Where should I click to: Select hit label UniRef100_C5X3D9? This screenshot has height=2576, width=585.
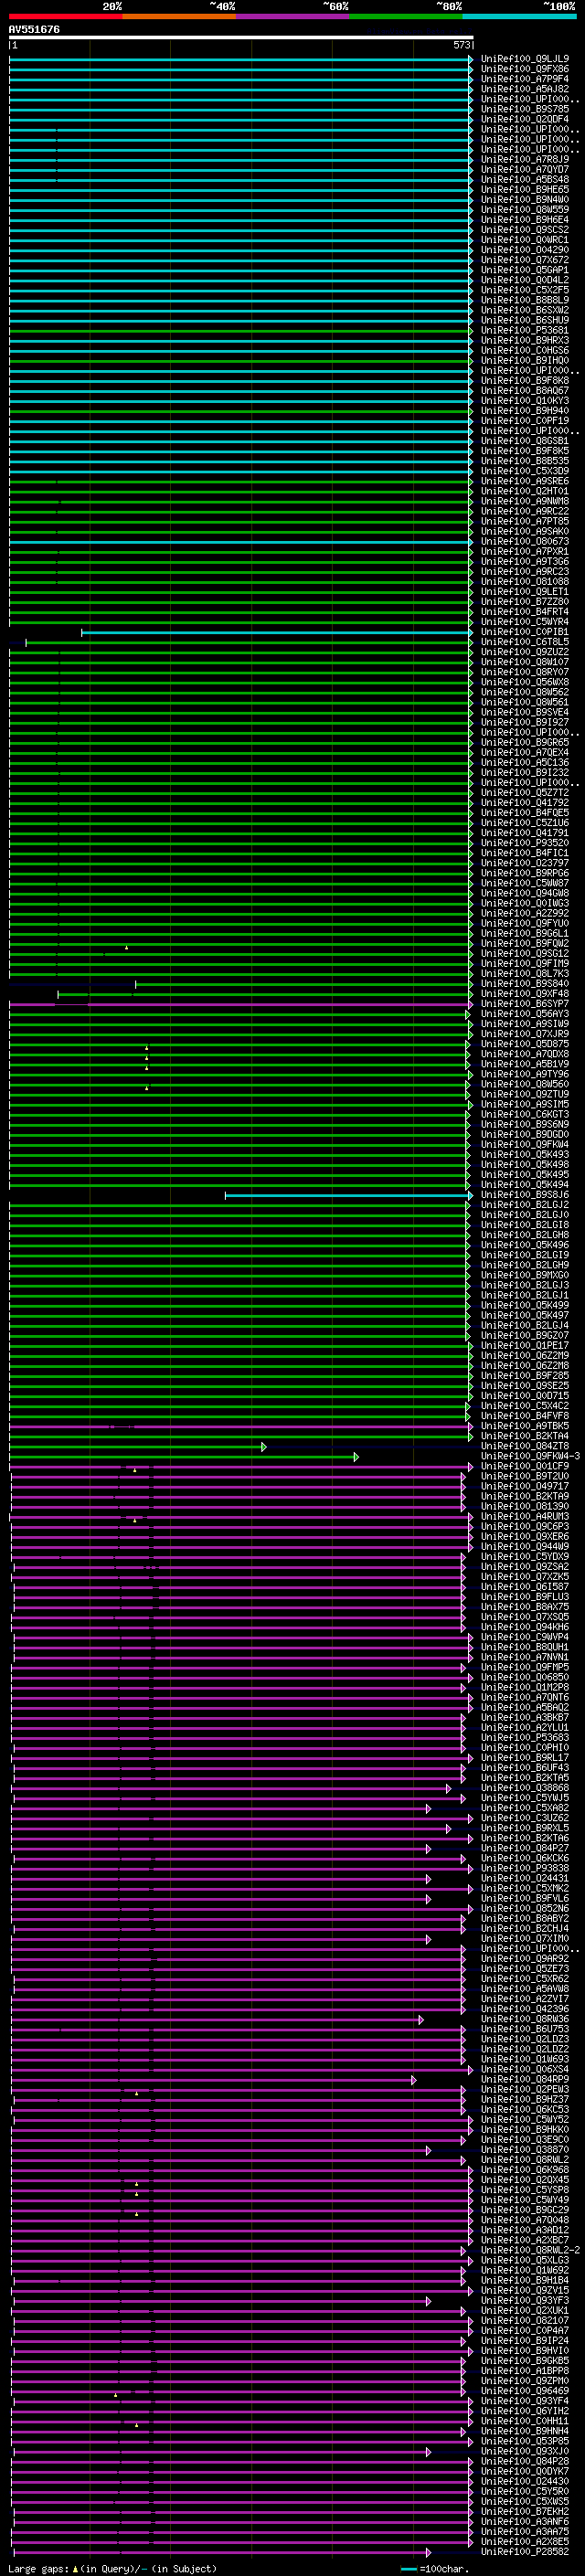pyautogui.click(x=525, y=471)
